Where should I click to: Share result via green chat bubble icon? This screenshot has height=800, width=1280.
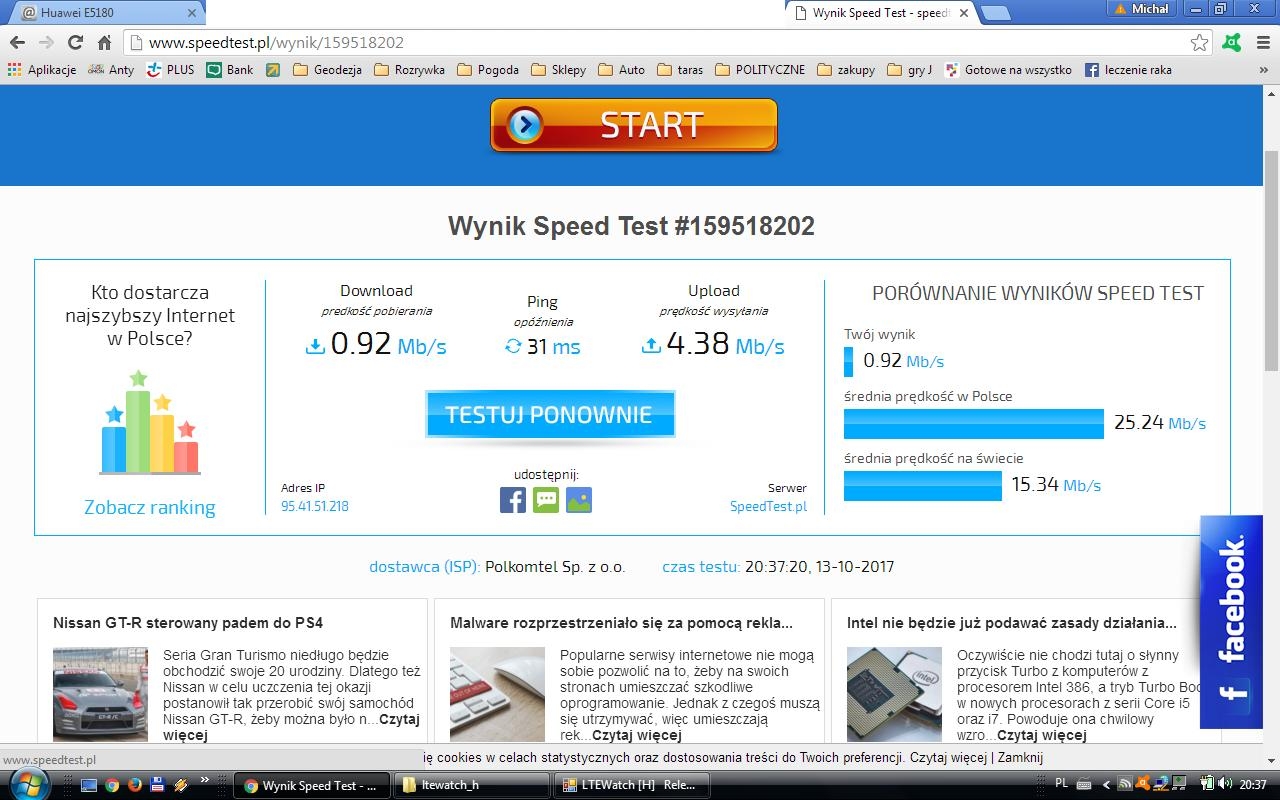[x=546, y=500]
